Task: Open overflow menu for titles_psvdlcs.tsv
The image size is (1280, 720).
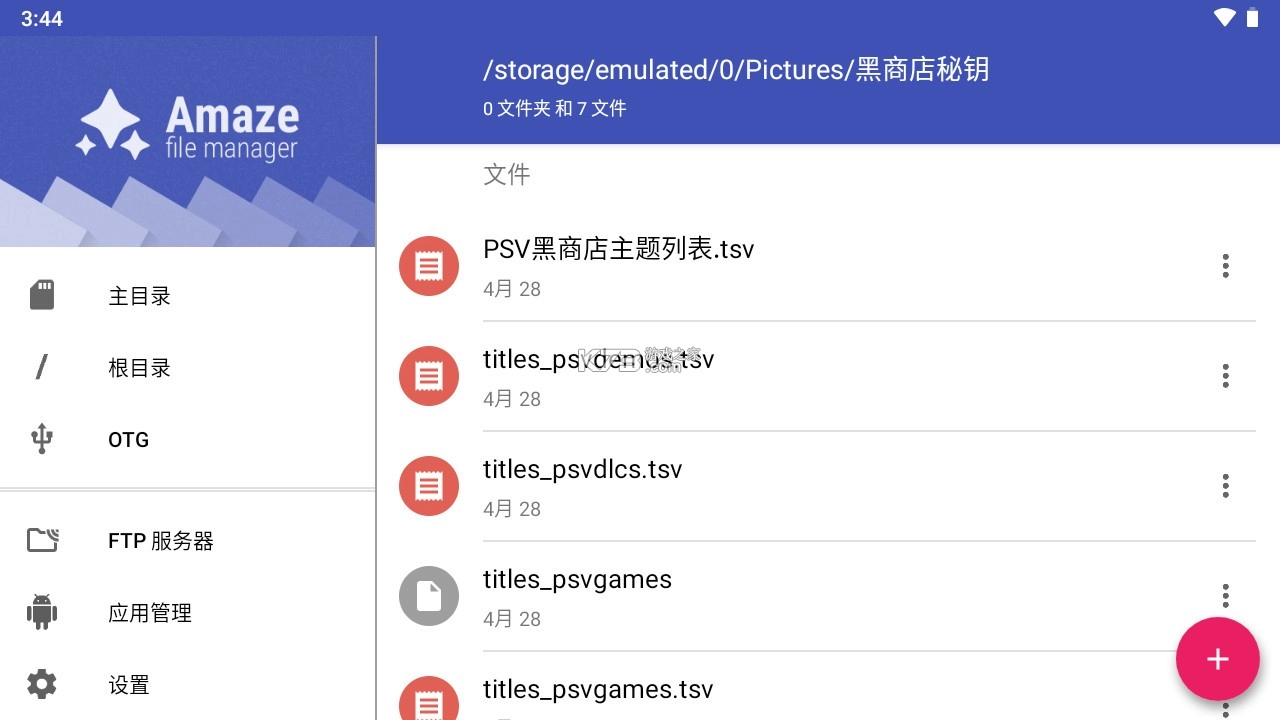Action: coord(1225,486)
